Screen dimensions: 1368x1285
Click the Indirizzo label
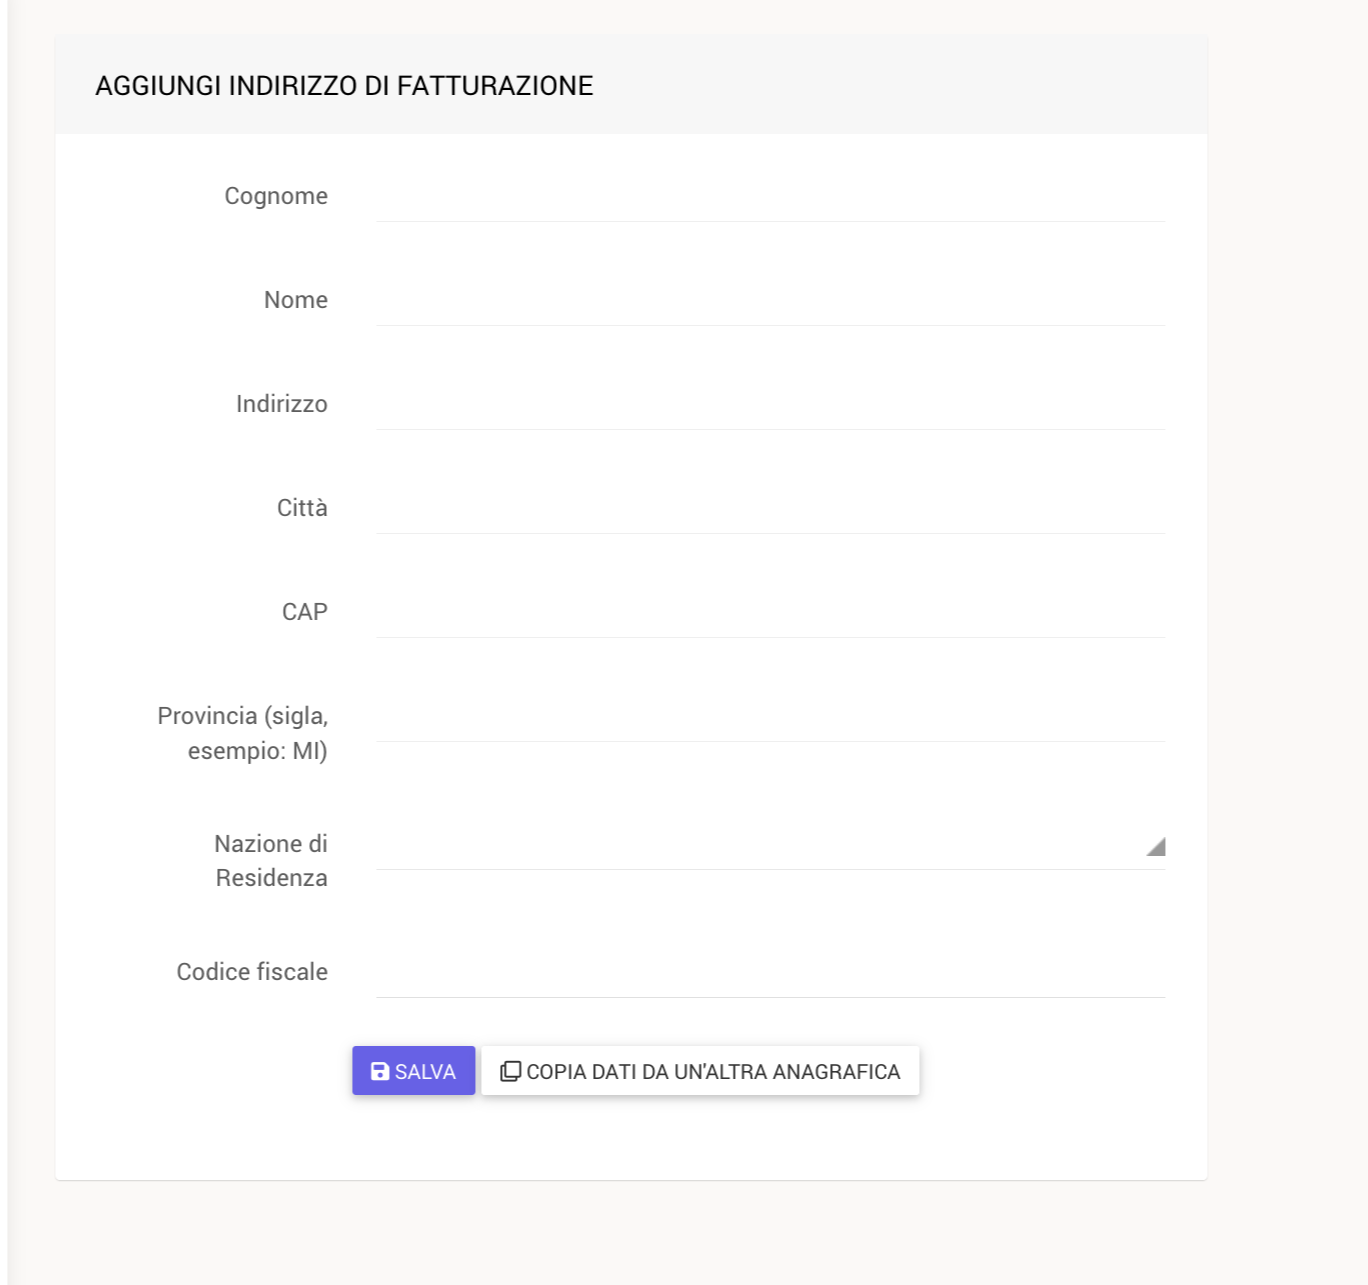[282, 404]
